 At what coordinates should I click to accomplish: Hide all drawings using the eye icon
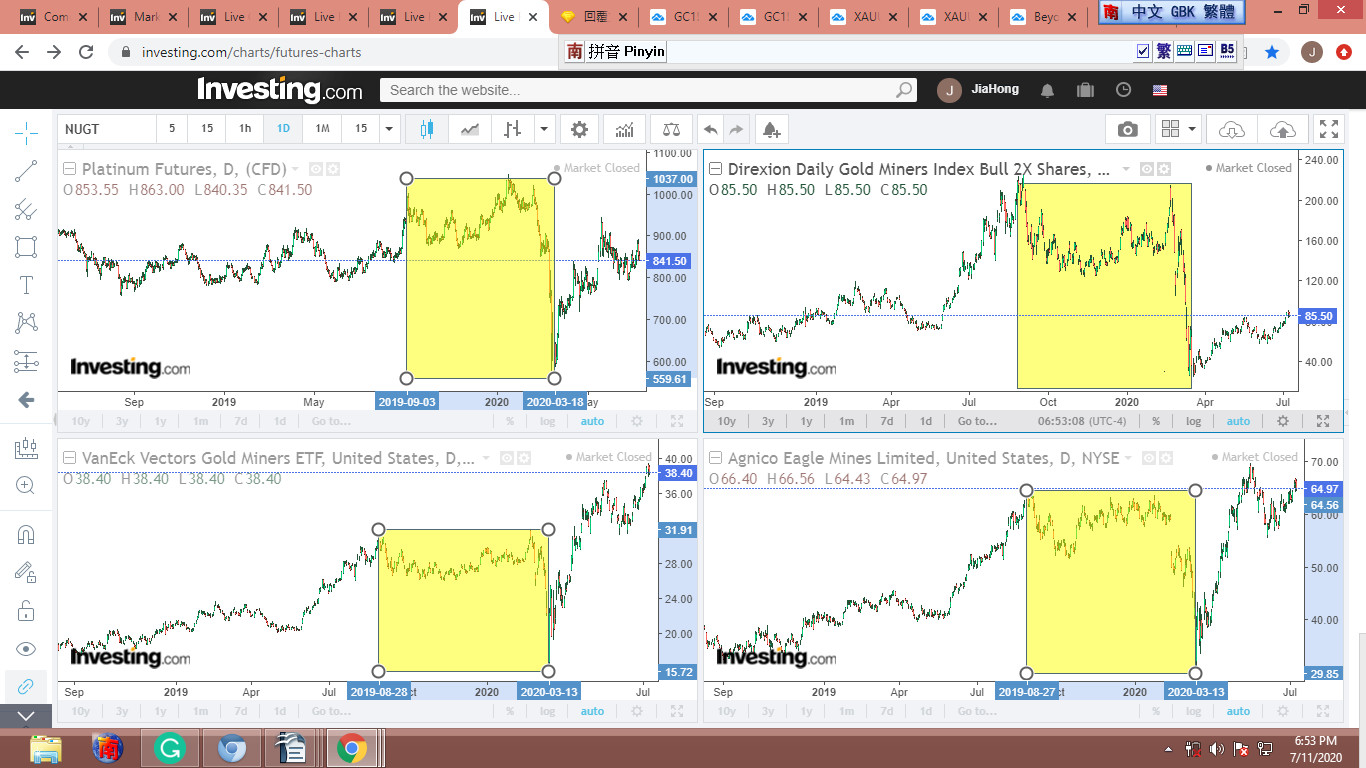[x=27, y=649]
